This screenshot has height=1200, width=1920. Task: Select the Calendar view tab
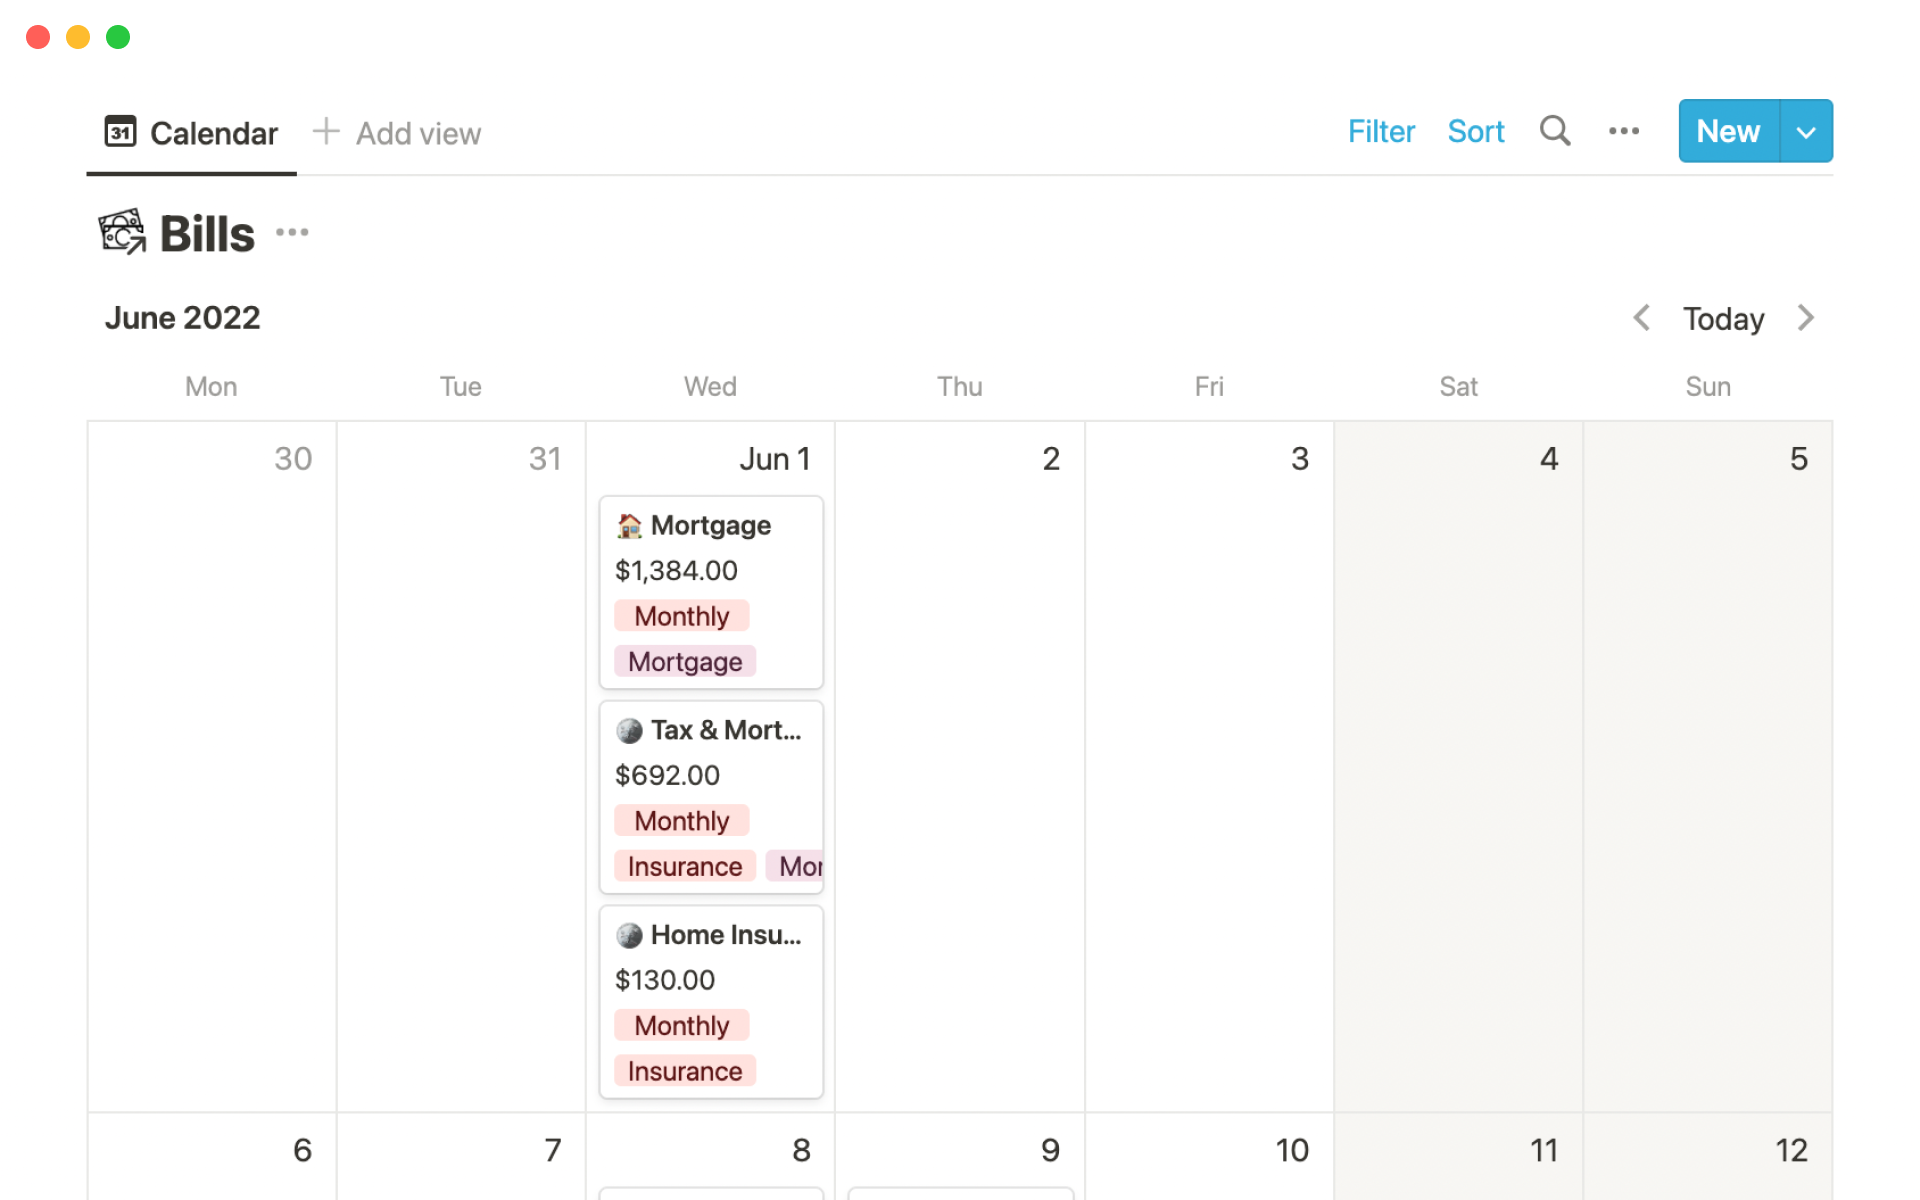(191, 133)
